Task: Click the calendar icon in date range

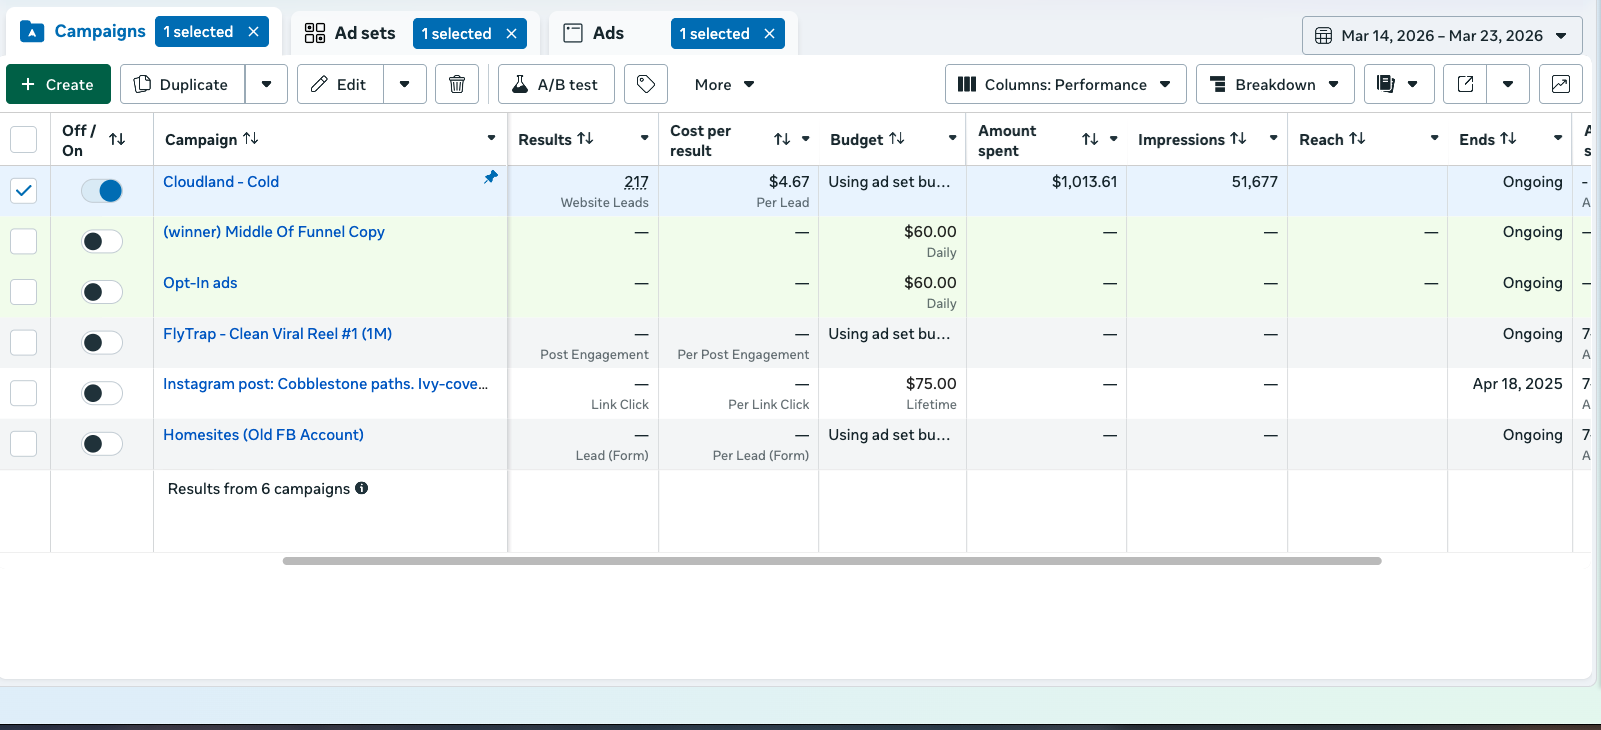Action: click(x=1323, y=36)
